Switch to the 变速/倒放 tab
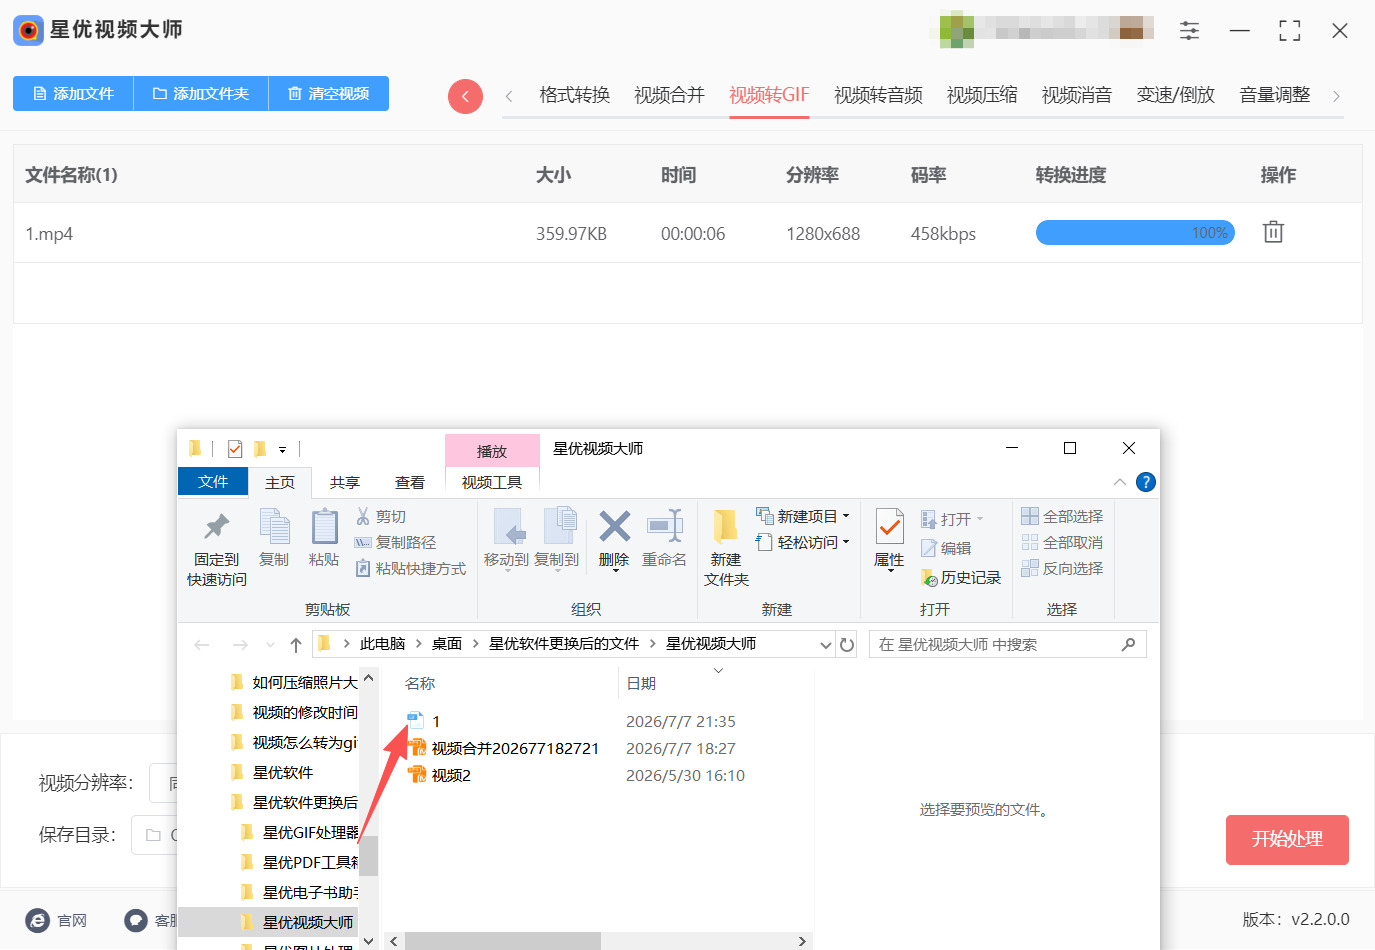Image resolution: width=1375 pixels, height=950 pixels. [1176, 95]
